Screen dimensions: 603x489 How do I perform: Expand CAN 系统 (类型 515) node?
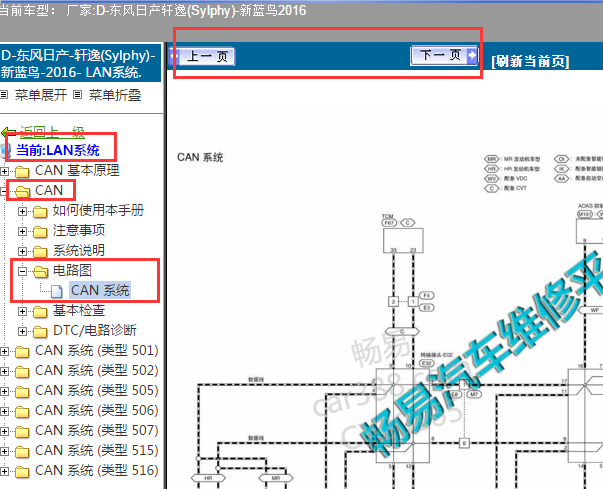(x=4, y=451)
